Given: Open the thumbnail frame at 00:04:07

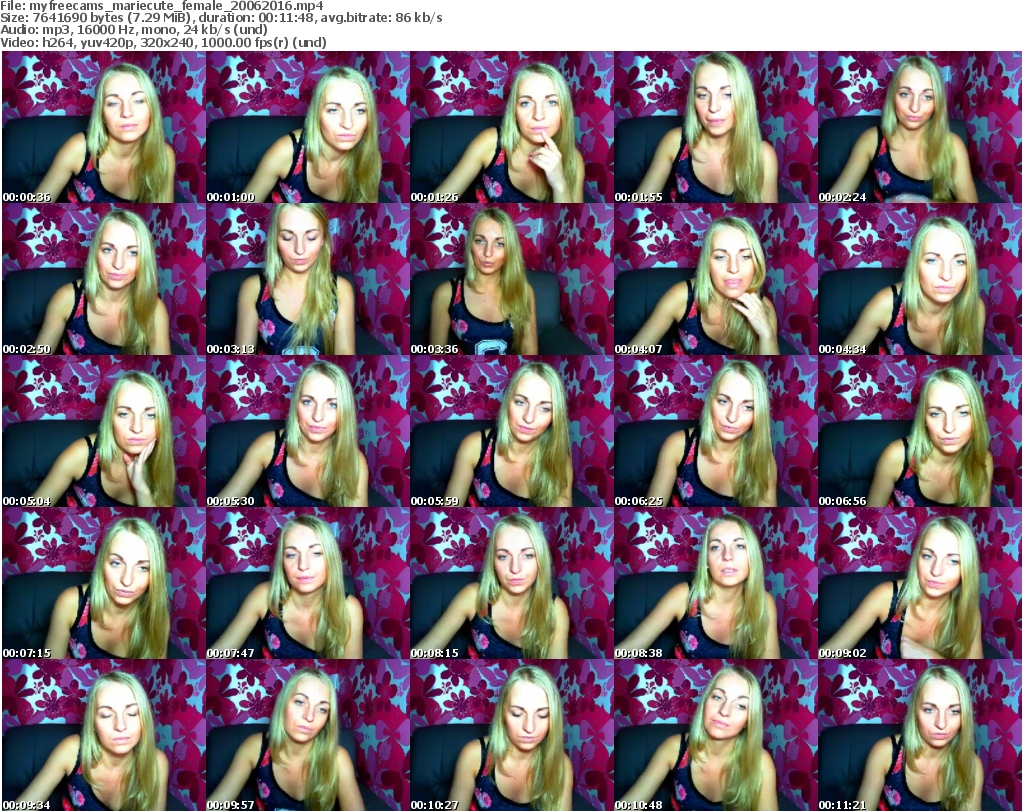Looking at the screenshot, I should 716,279.
